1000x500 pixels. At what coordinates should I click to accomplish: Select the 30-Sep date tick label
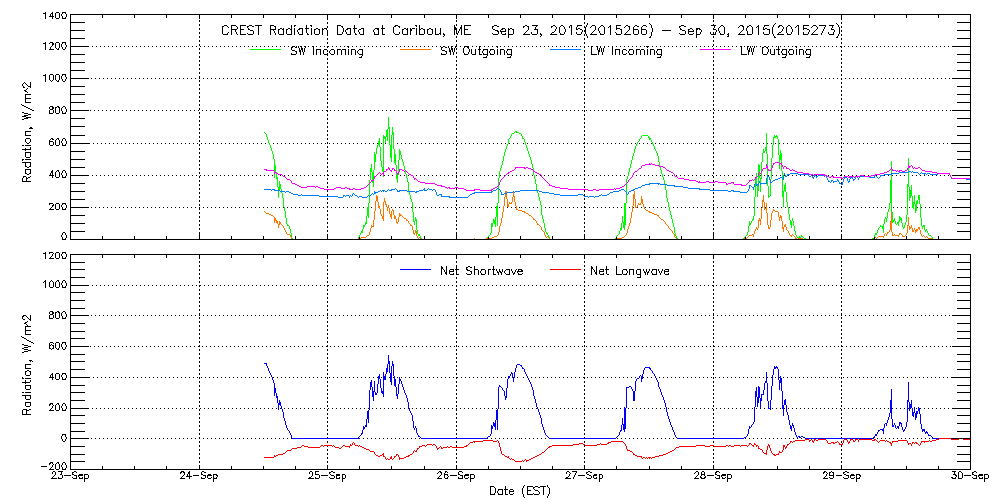coord(968,476)
